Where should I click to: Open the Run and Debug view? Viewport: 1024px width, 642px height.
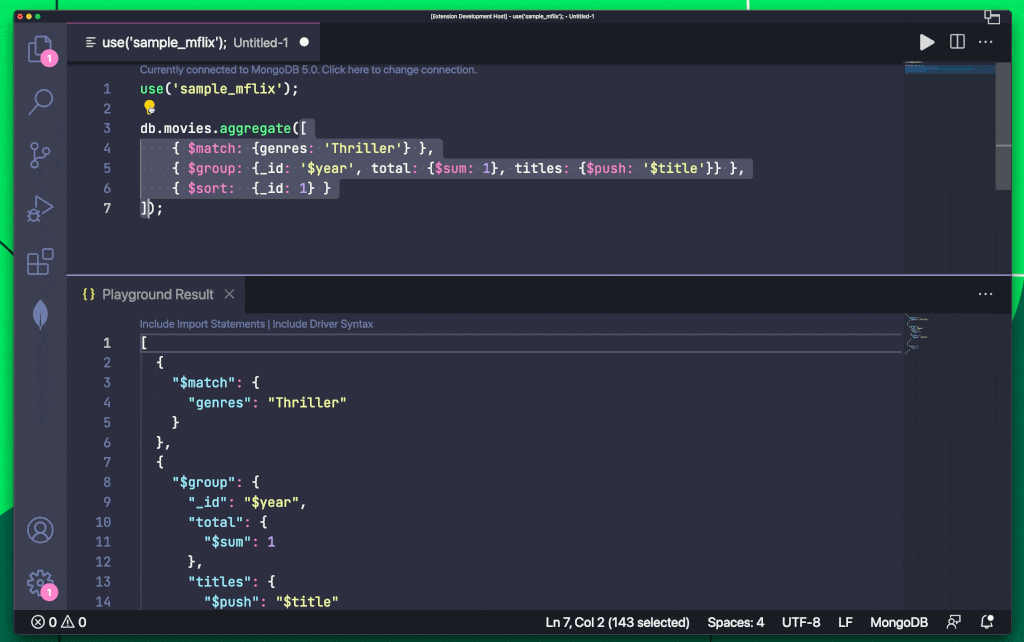pyautogui.click(x=40, y=209)
